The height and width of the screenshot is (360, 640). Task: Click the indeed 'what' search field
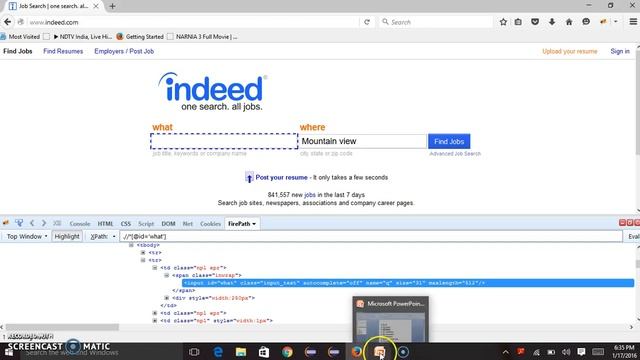[224, 141]
